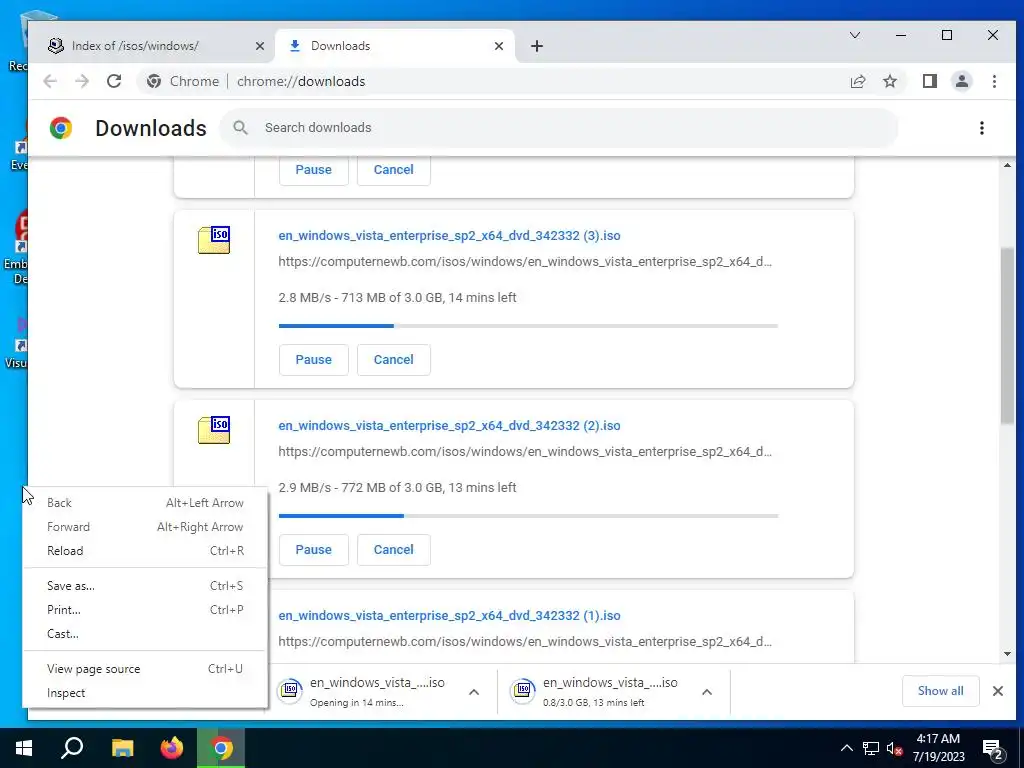Image resolution: width=1024 pixels, height=768 pixels.
Task: Click the '2.9 MB/s - 772 MB of 3.0 GB' status
Action: pyautogui.click(x=397, y=488)
